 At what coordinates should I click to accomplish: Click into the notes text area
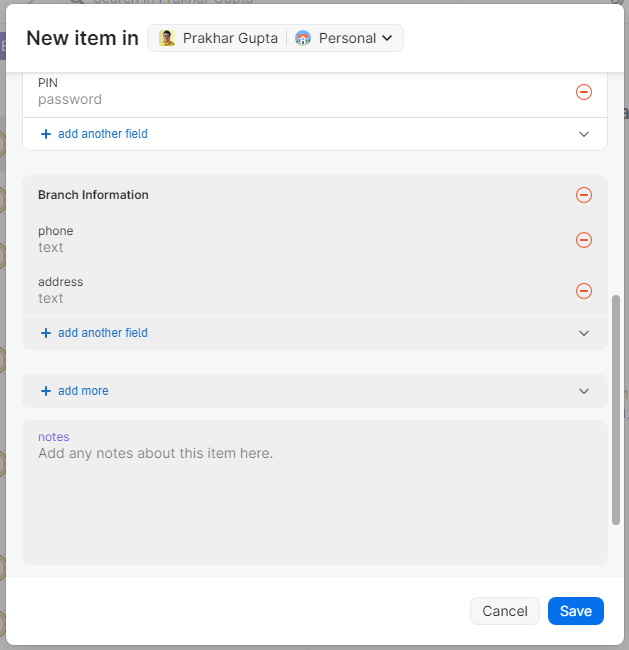pos(314,500)
